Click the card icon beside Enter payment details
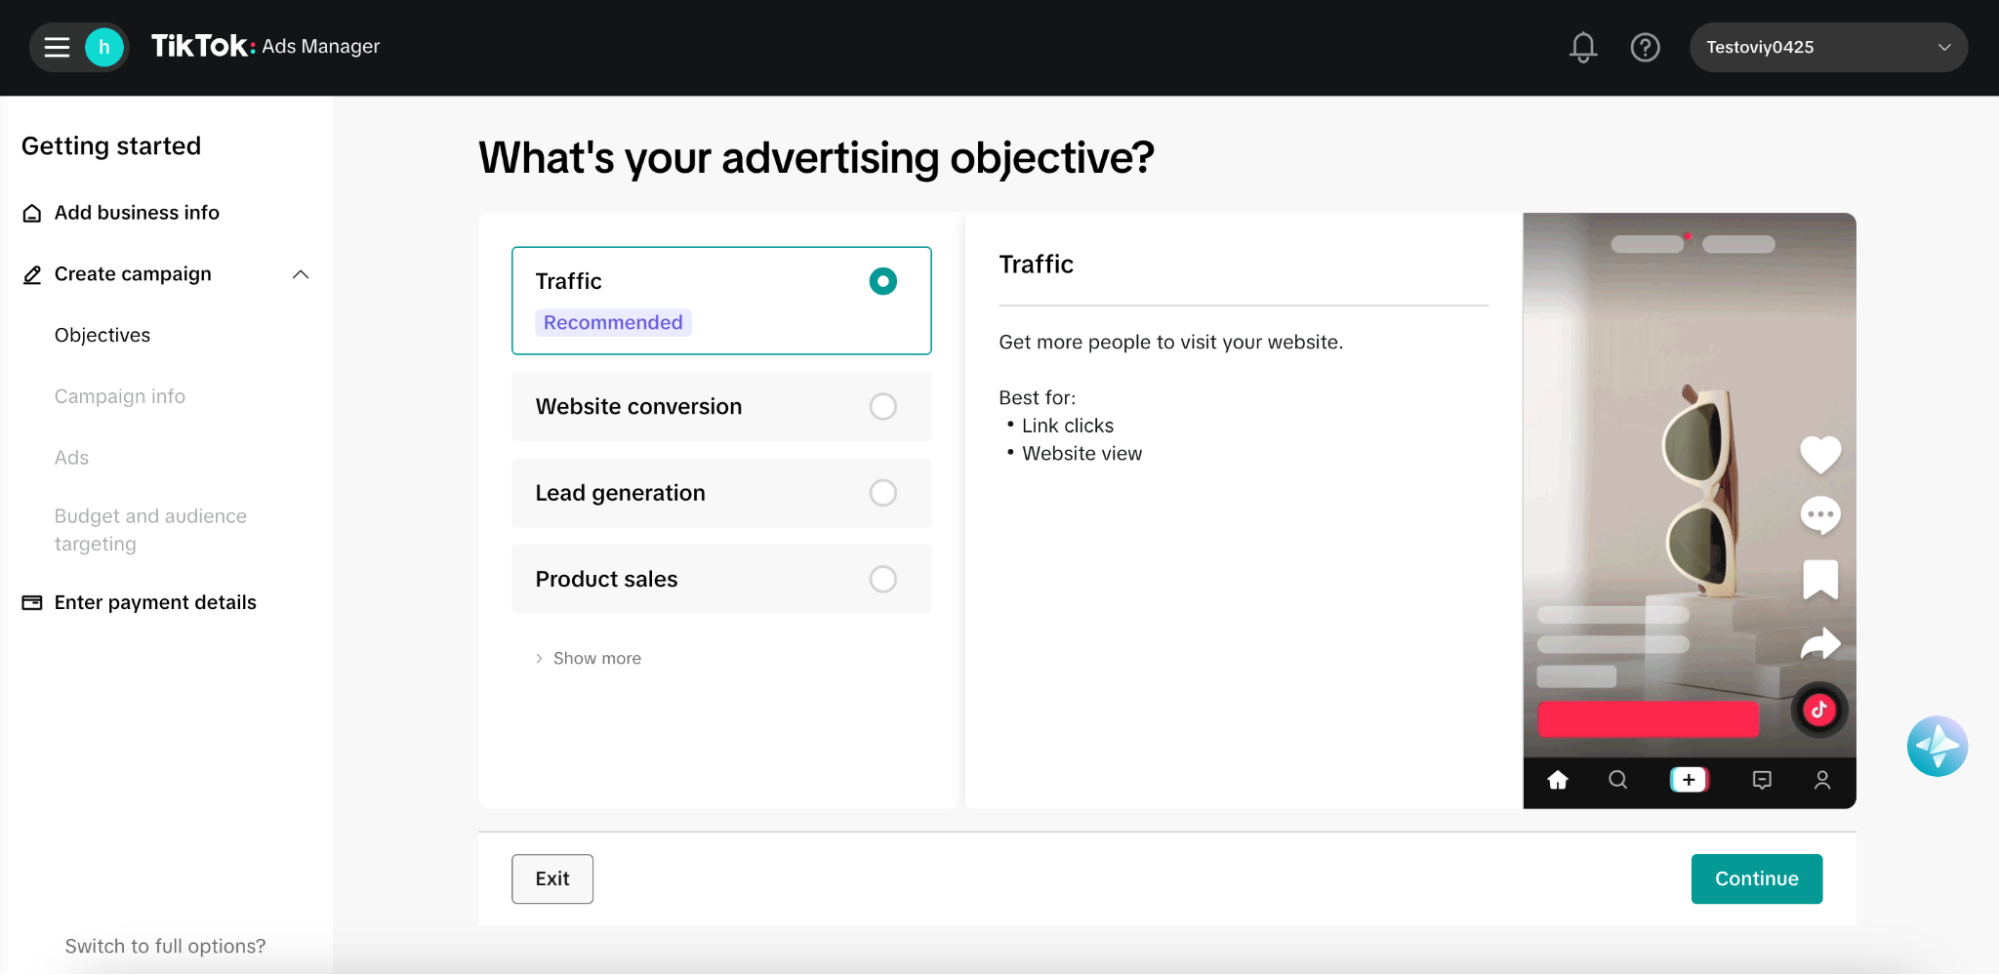Image resolution: width=1999 pixels, height=975 pixels. pos(32,602)
